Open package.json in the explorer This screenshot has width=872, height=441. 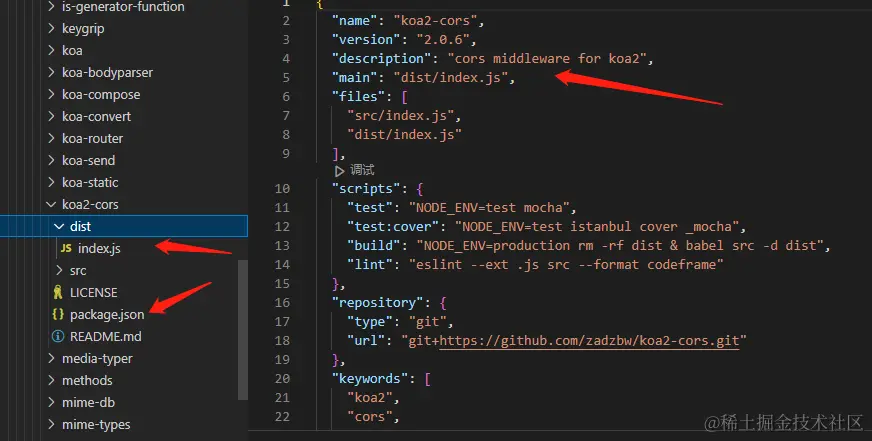click(107, 315)
